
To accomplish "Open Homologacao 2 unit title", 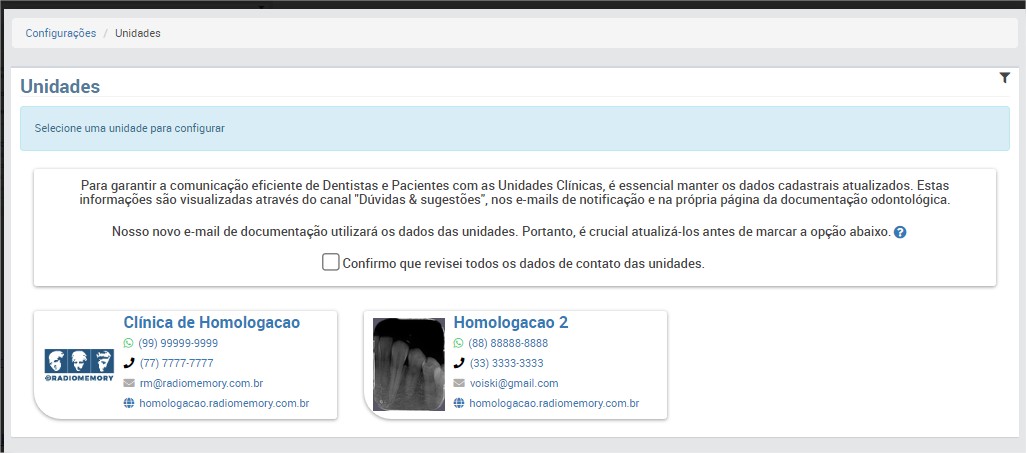I will 511,322.
